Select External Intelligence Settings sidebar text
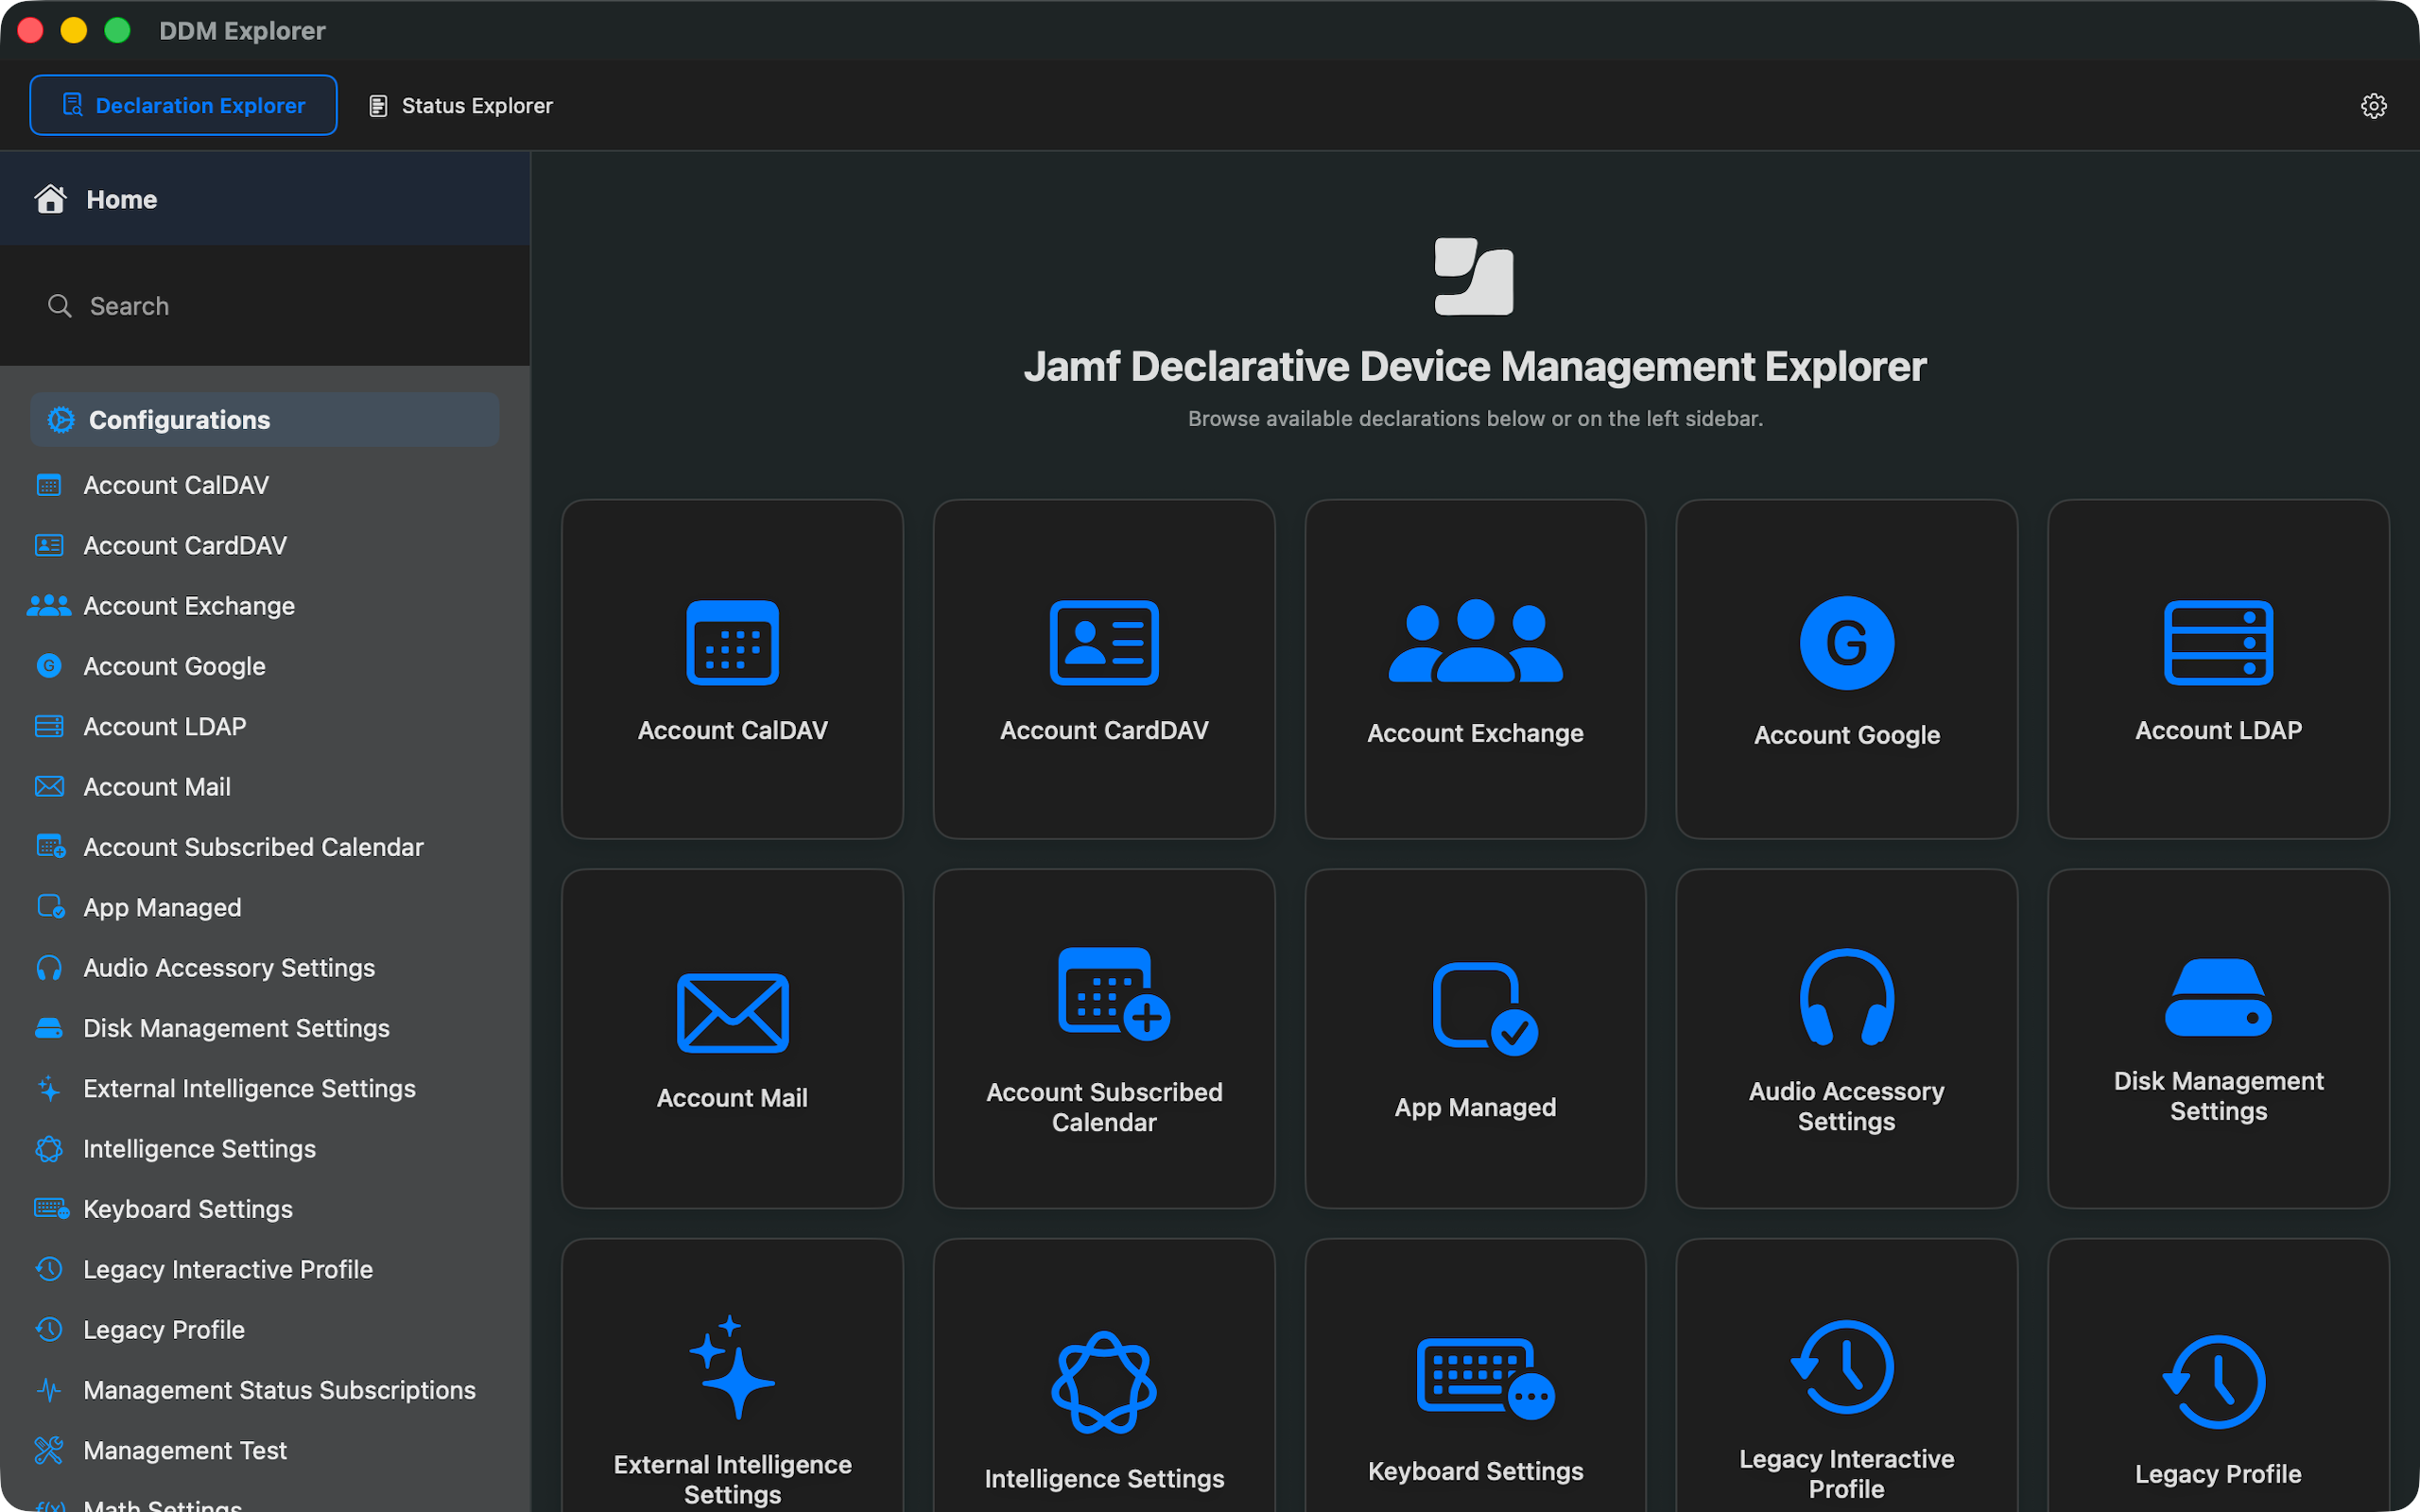This screenshot has width=2420, height=1512. point(249,1088)
